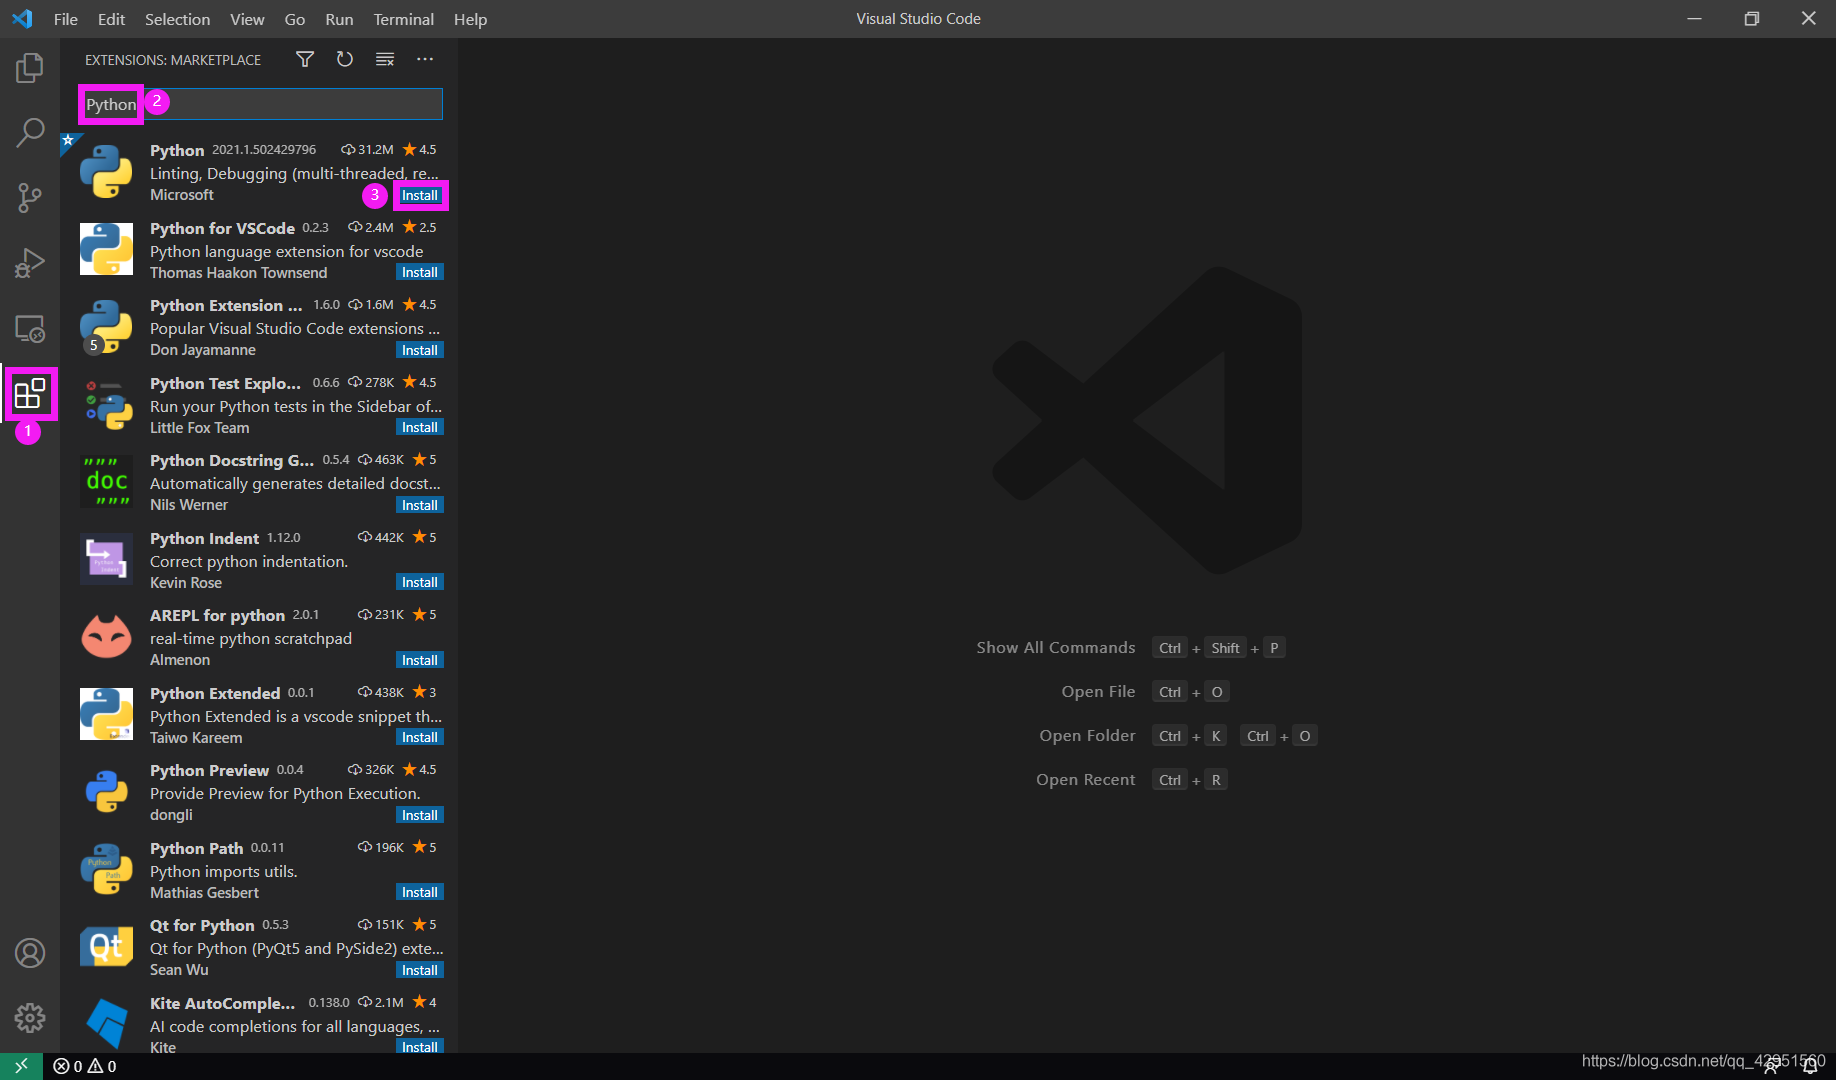Open Remote Explorer view
The height and width of the screenshot is (1080, 1836).
(30, 328)
